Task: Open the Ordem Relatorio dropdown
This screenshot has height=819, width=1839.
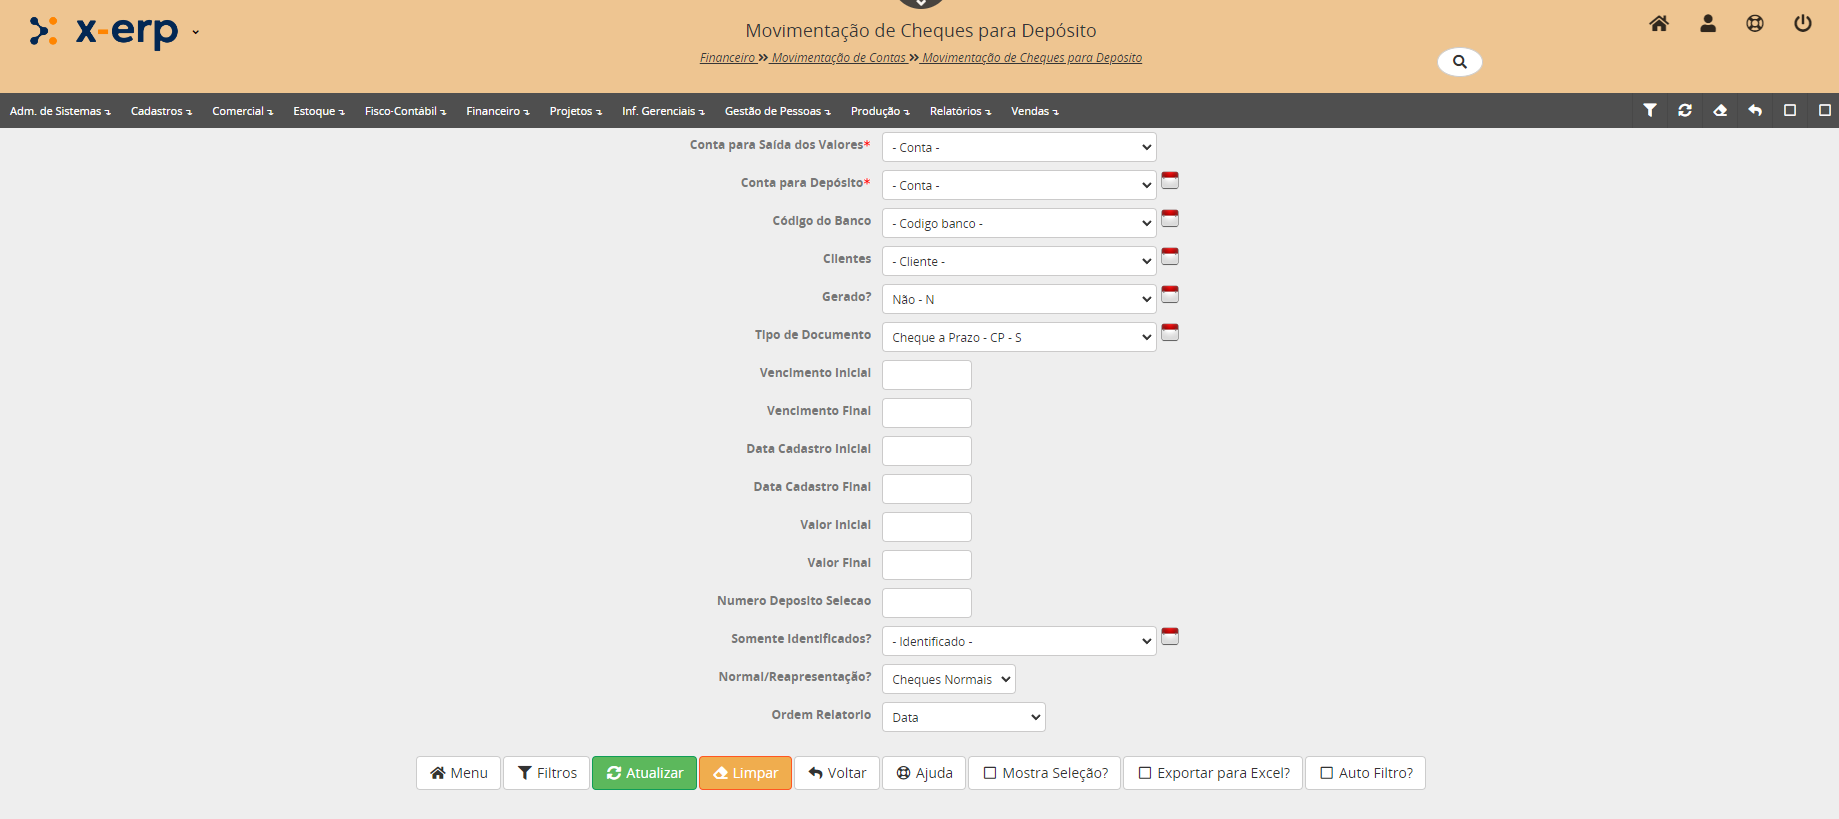Action: coord(963,717)
